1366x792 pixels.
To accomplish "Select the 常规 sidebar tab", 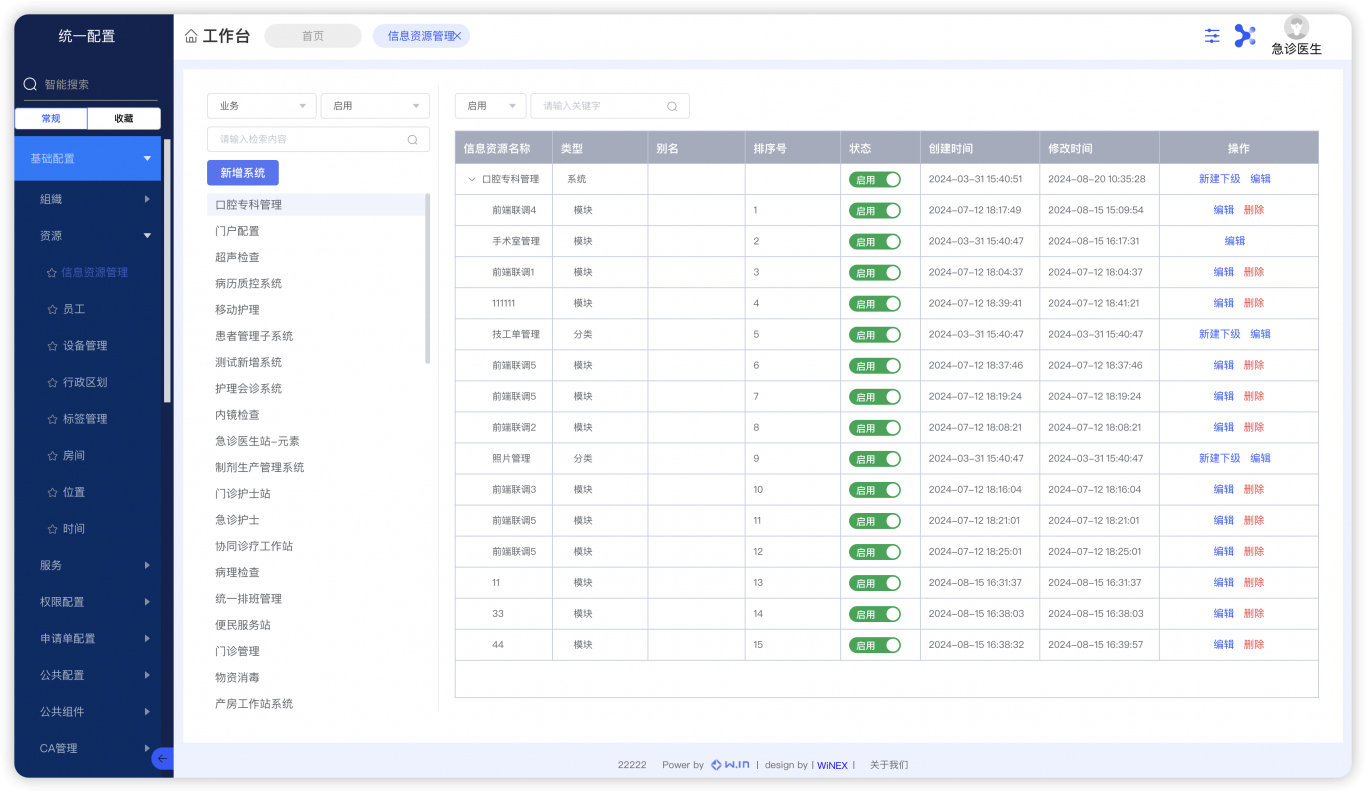I will [x=51, y=118].
